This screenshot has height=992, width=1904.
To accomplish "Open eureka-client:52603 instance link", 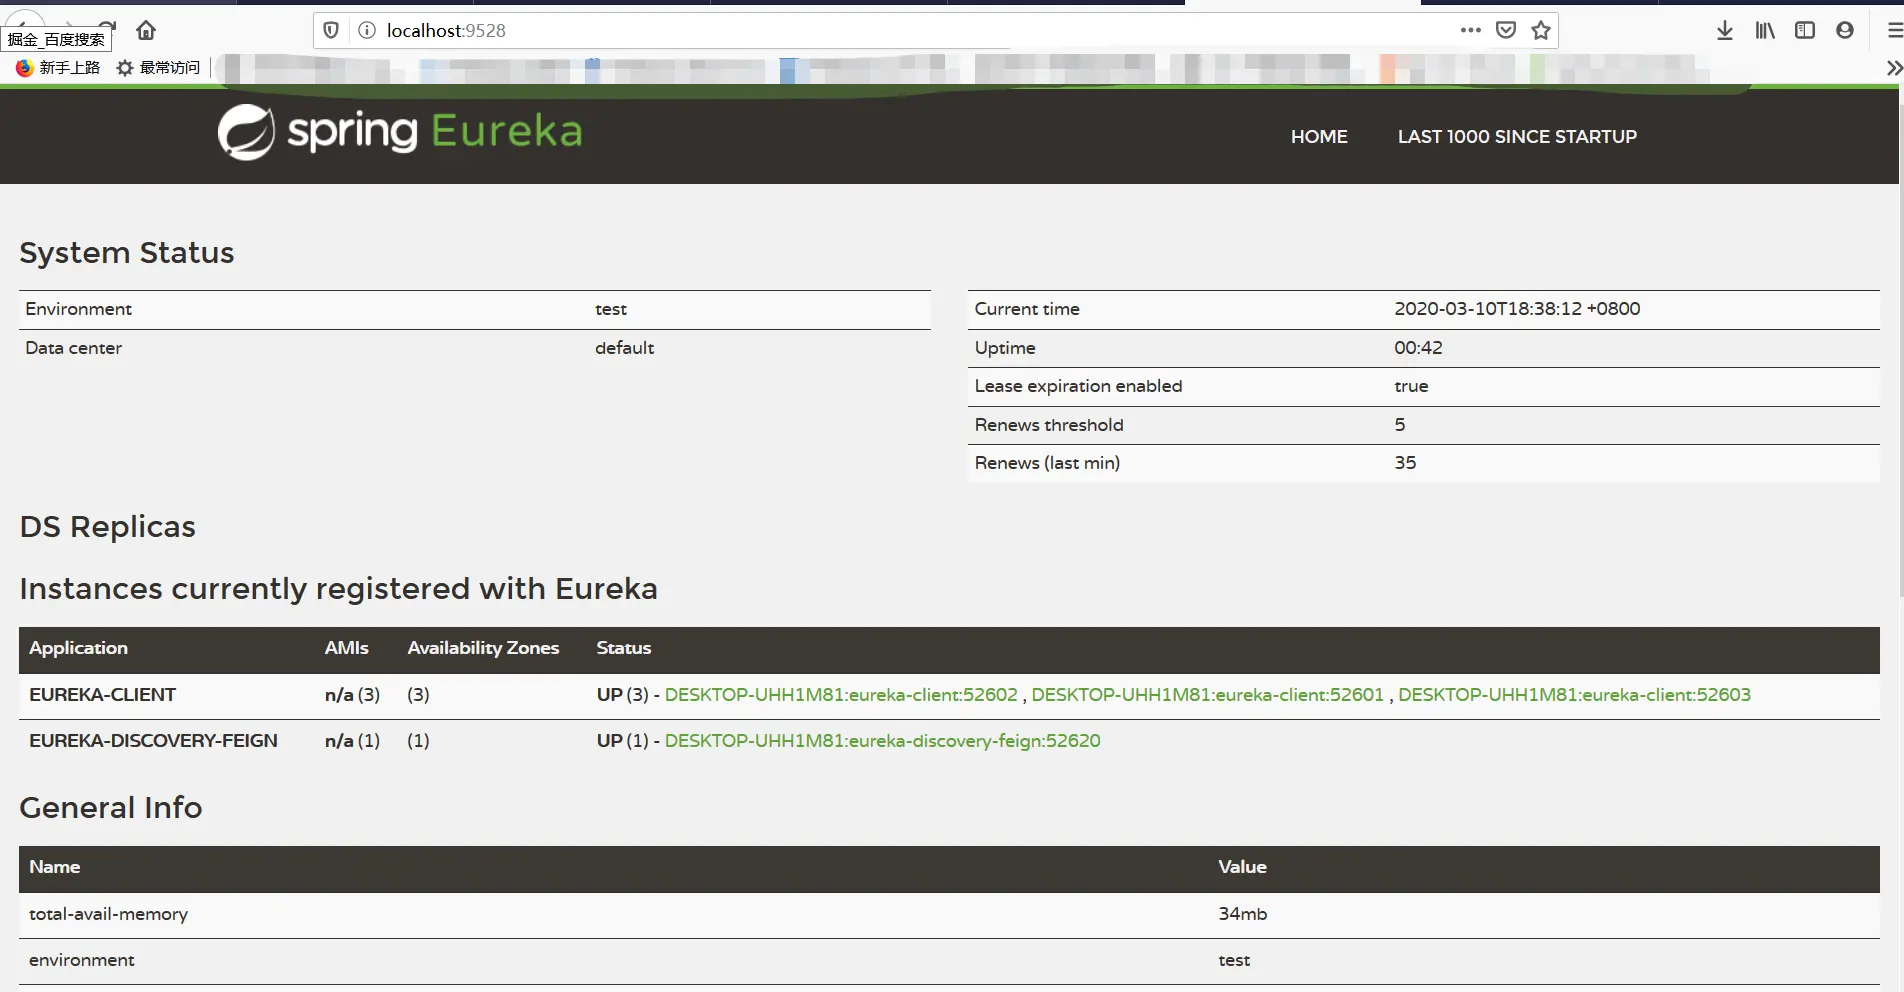I will (1575, 695).
